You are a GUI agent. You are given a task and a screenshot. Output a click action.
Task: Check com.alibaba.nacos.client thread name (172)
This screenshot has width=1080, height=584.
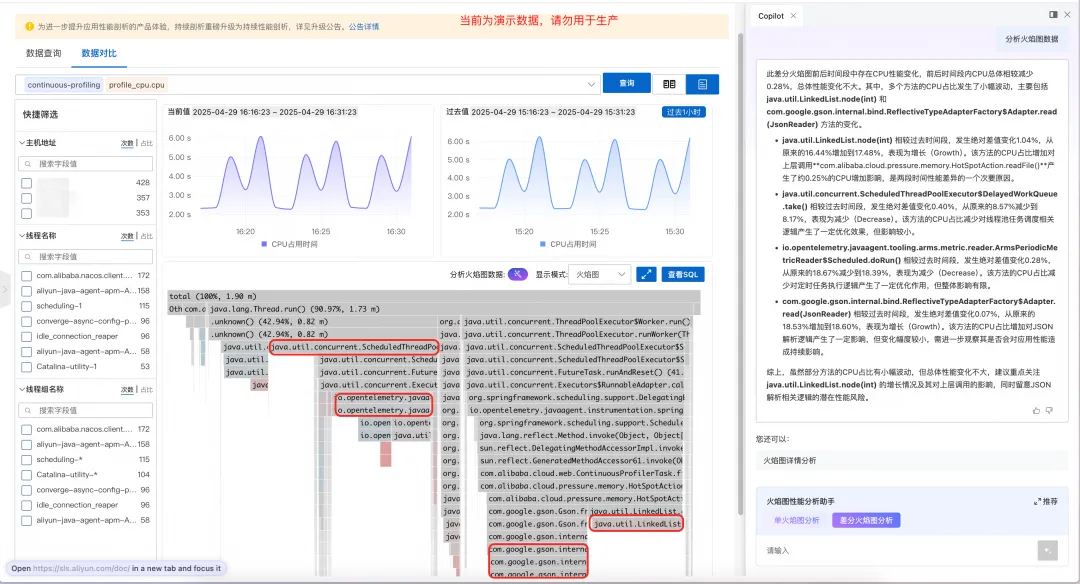[26, 275]
